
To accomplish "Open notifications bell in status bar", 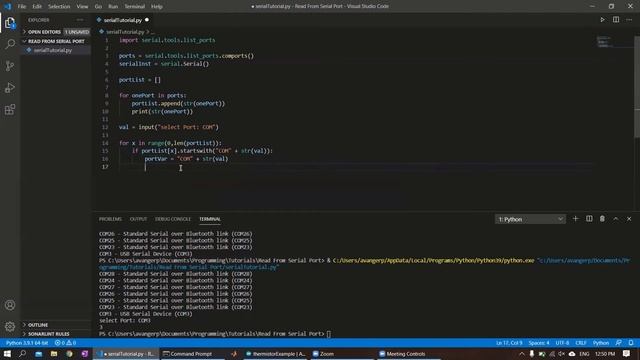I will coord(631,343).
